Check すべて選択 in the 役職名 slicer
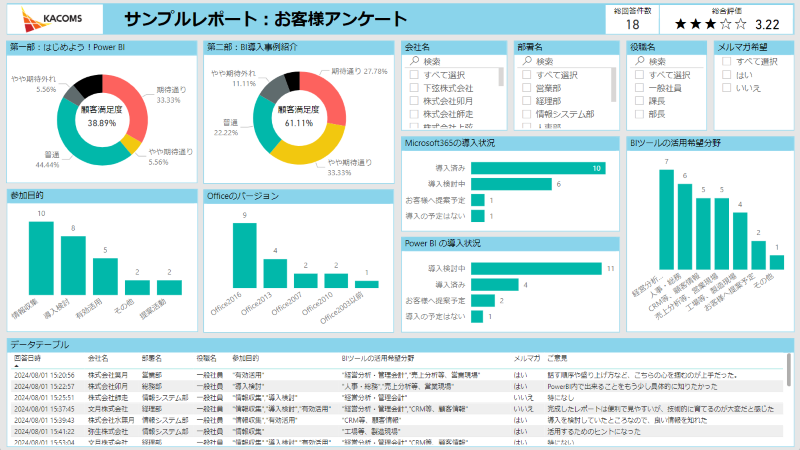The width and height of the screenshot is (800, 450). click(639, 74)
